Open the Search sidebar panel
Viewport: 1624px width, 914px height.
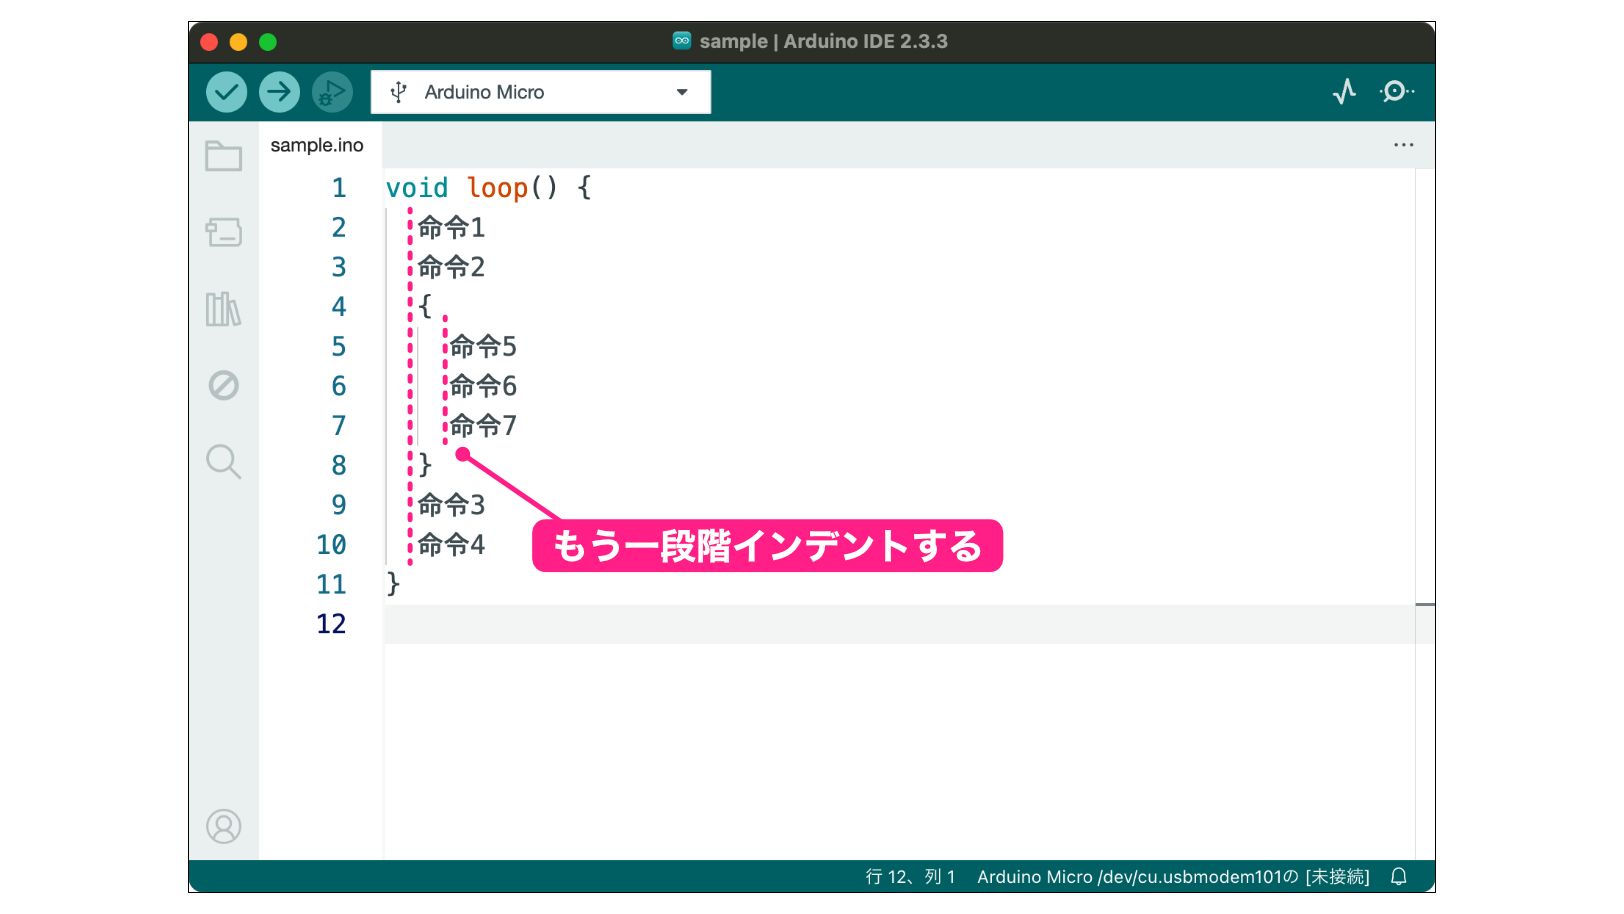(x=223, y=462)
